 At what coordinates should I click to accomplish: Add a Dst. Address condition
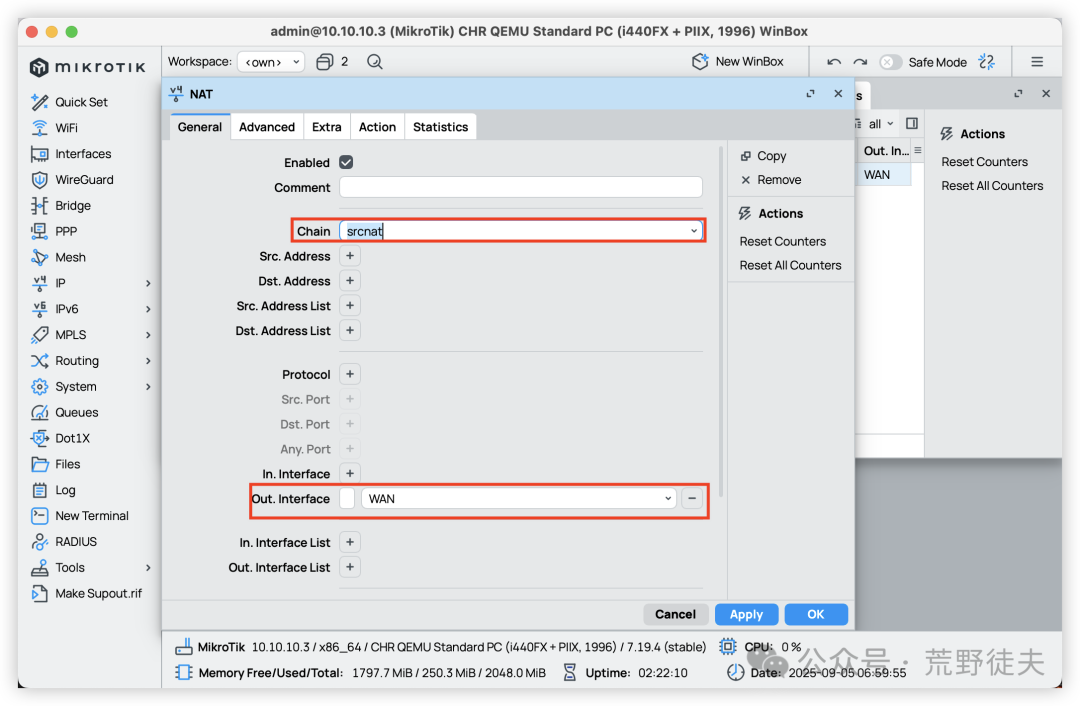pyautogui.click(x=350, y=281)
